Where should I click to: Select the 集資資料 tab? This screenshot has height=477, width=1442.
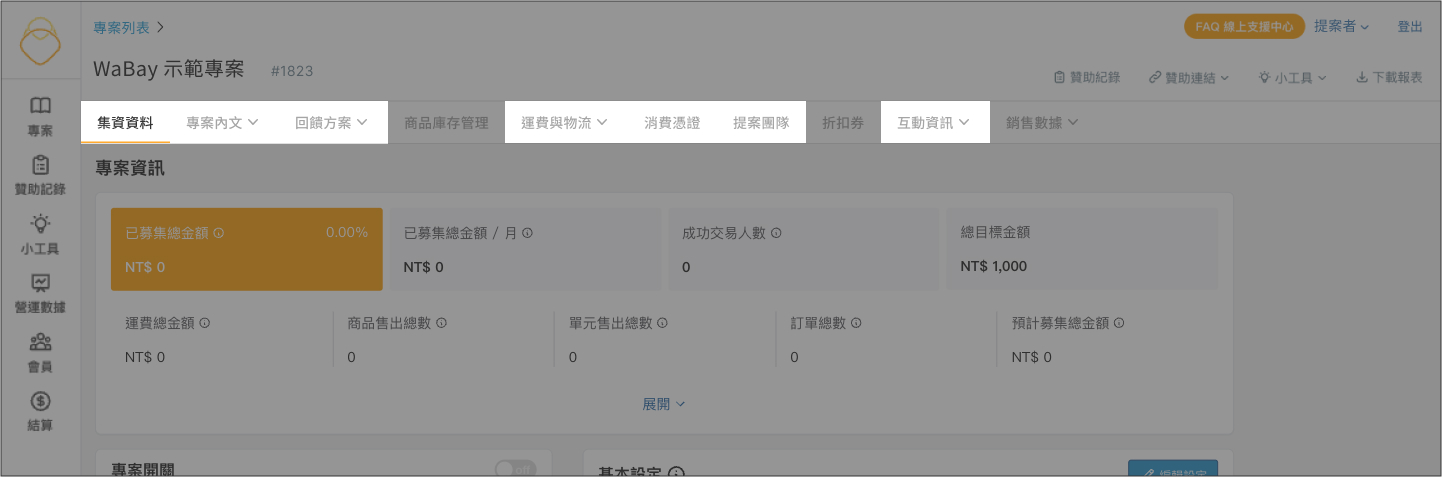click(x=125, y=123)
